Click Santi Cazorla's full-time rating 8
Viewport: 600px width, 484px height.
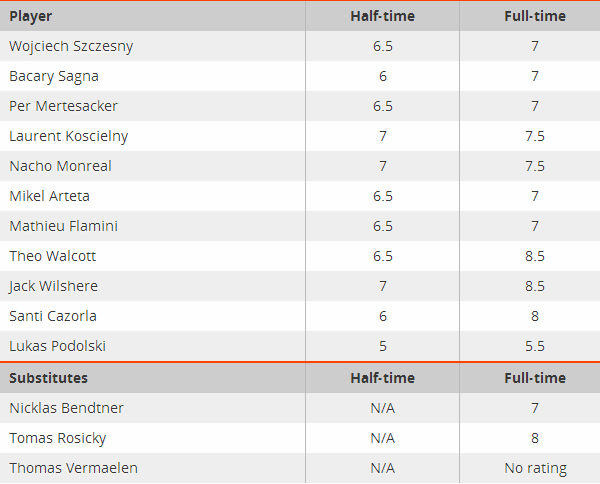coord(535,316)
